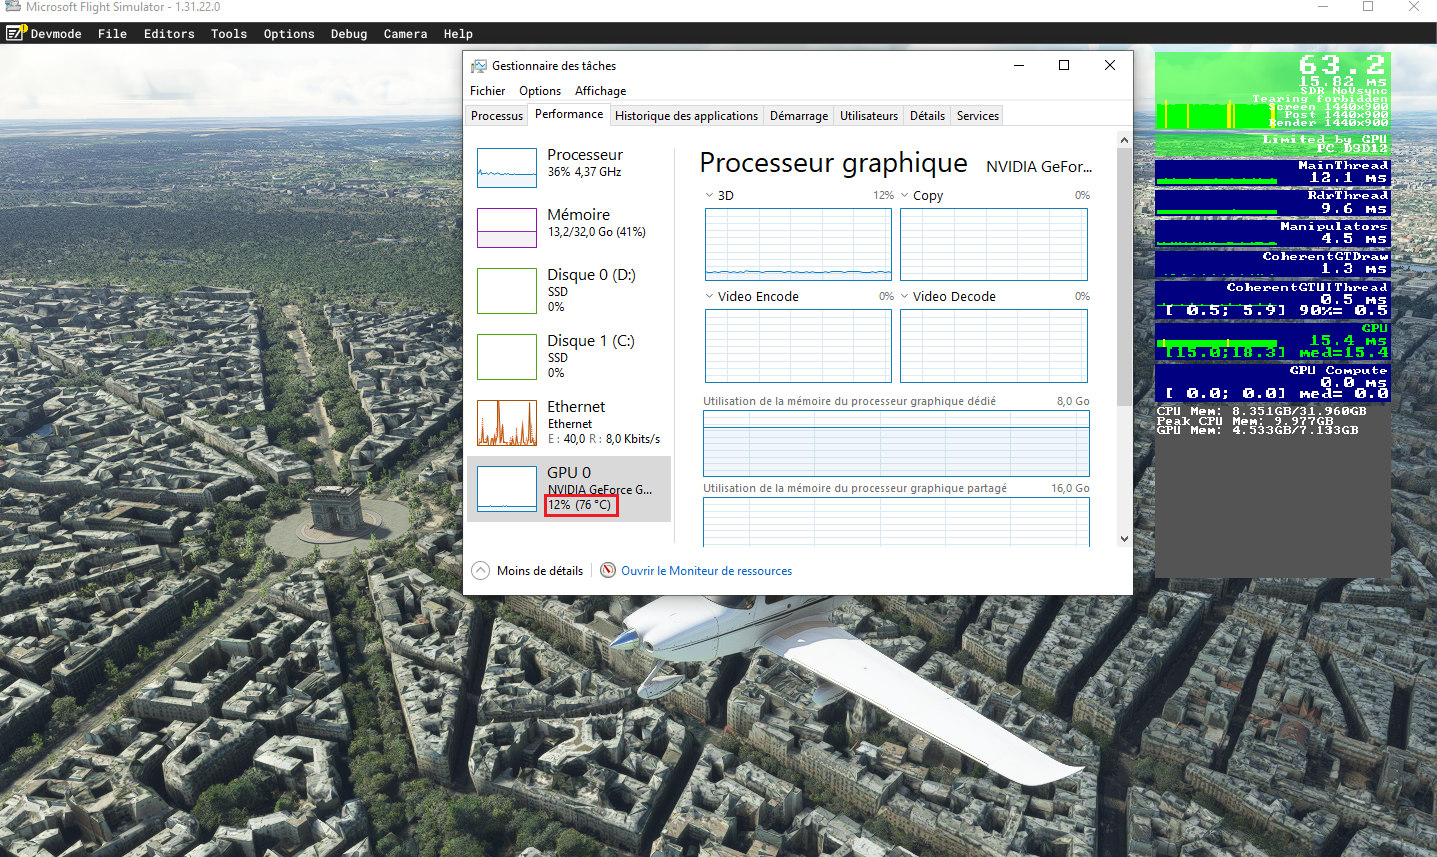
Task: Select the Processeur performance entry
Action: pos(569,167)
